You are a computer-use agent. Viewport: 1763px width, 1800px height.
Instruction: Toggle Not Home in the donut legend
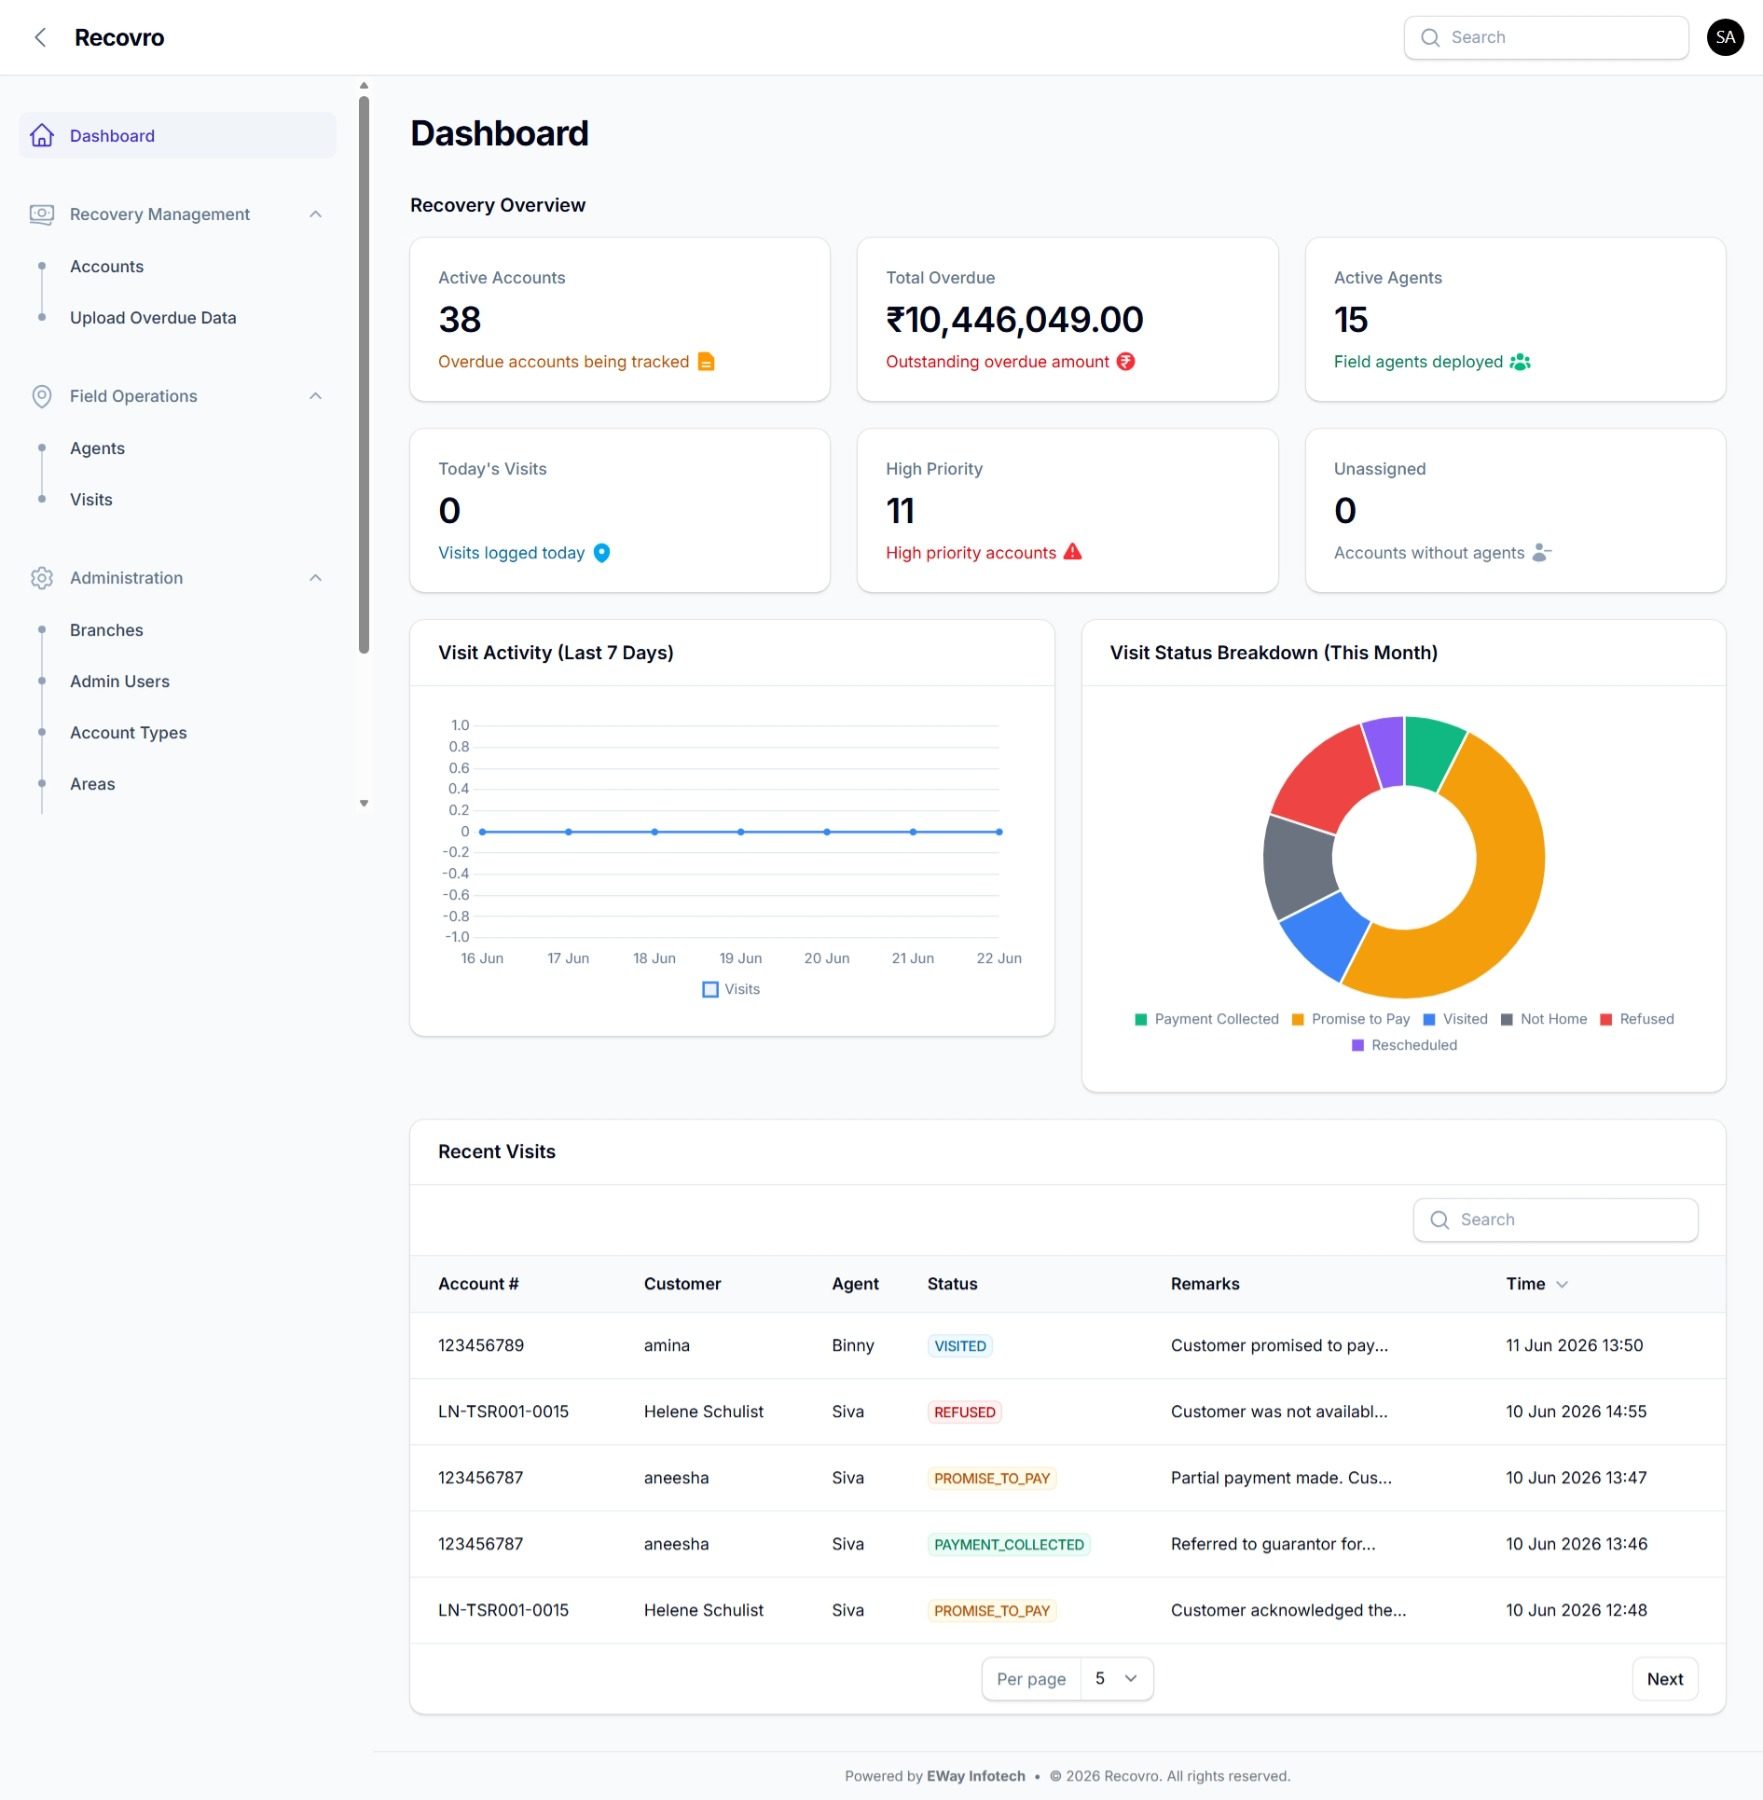[1544, 1019]
